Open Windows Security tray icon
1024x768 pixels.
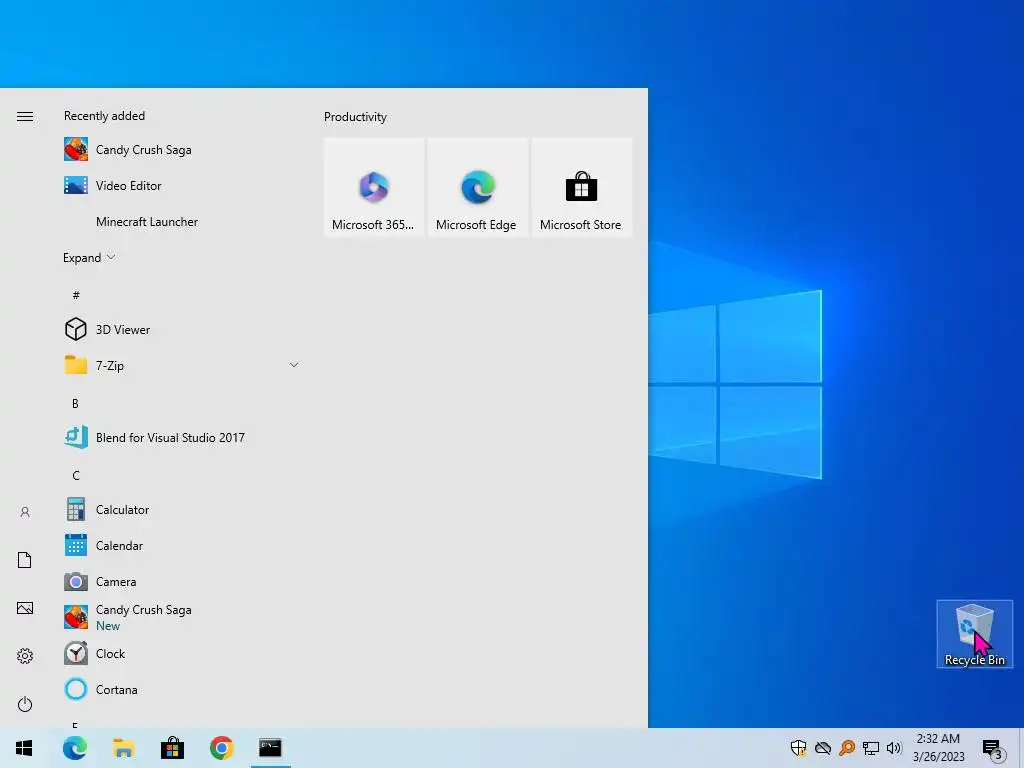pyautogui.click(x=799, y=748)
